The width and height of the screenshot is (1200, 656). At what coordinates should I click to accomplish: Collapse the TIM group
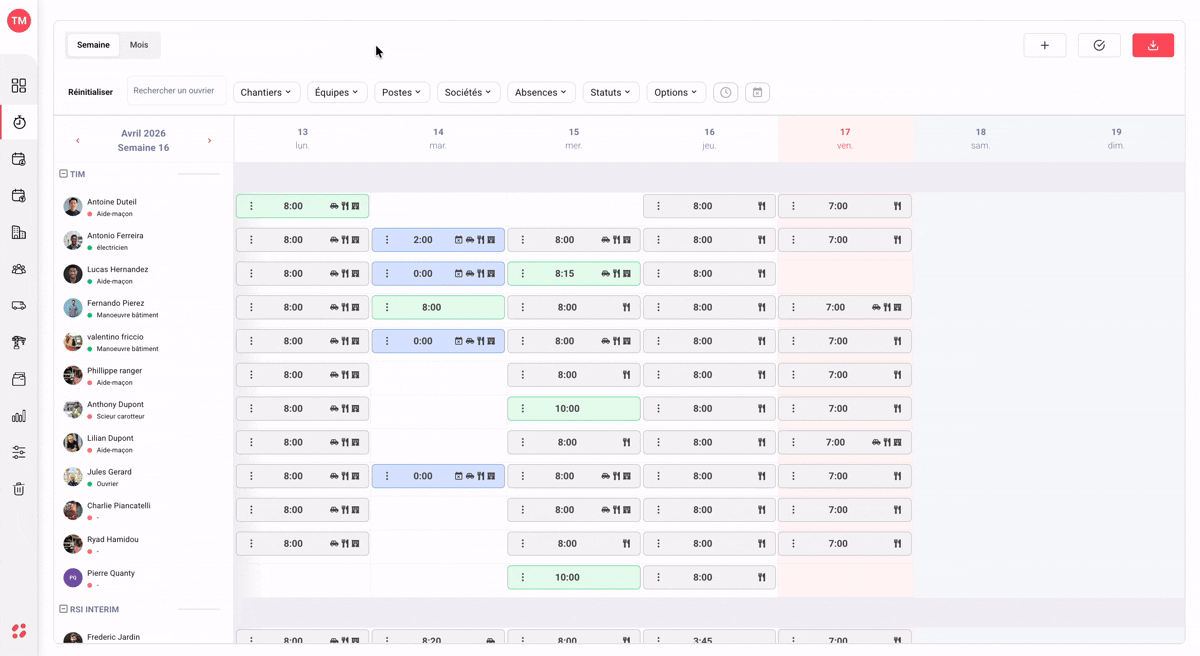[x=63, y=174]
